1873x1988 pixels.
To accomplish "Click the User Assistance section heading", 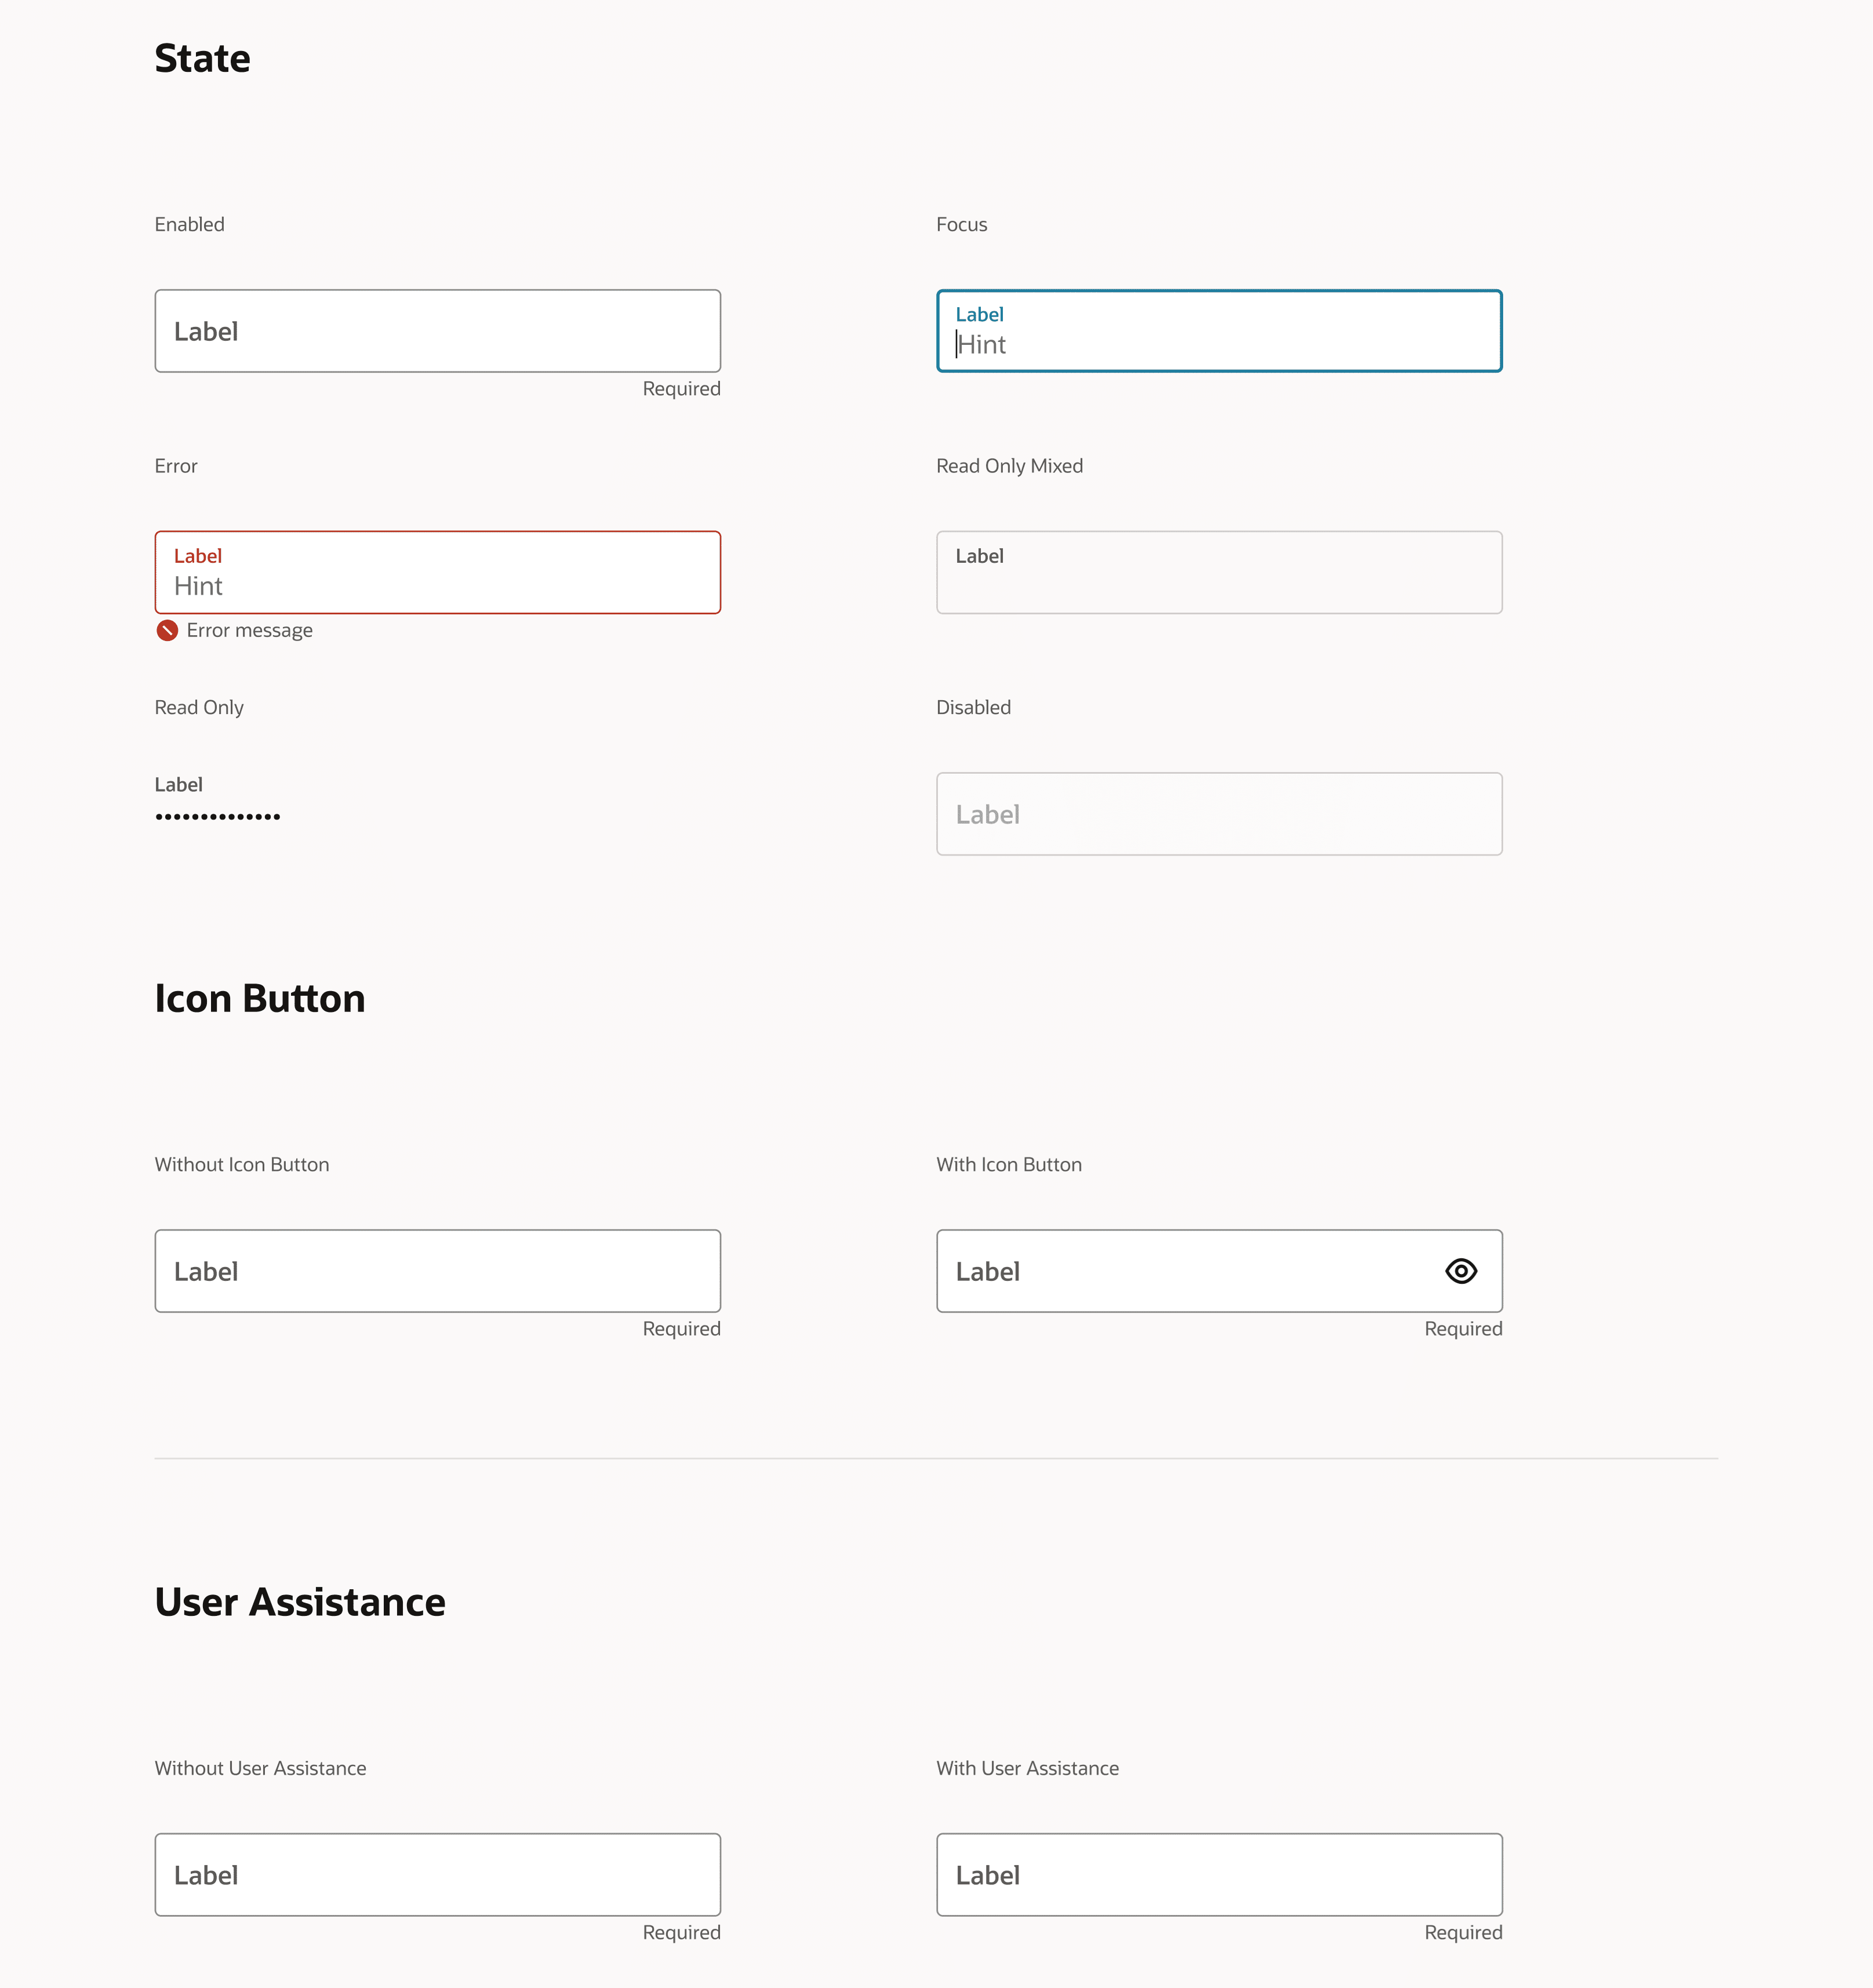I will [300, 1602].
